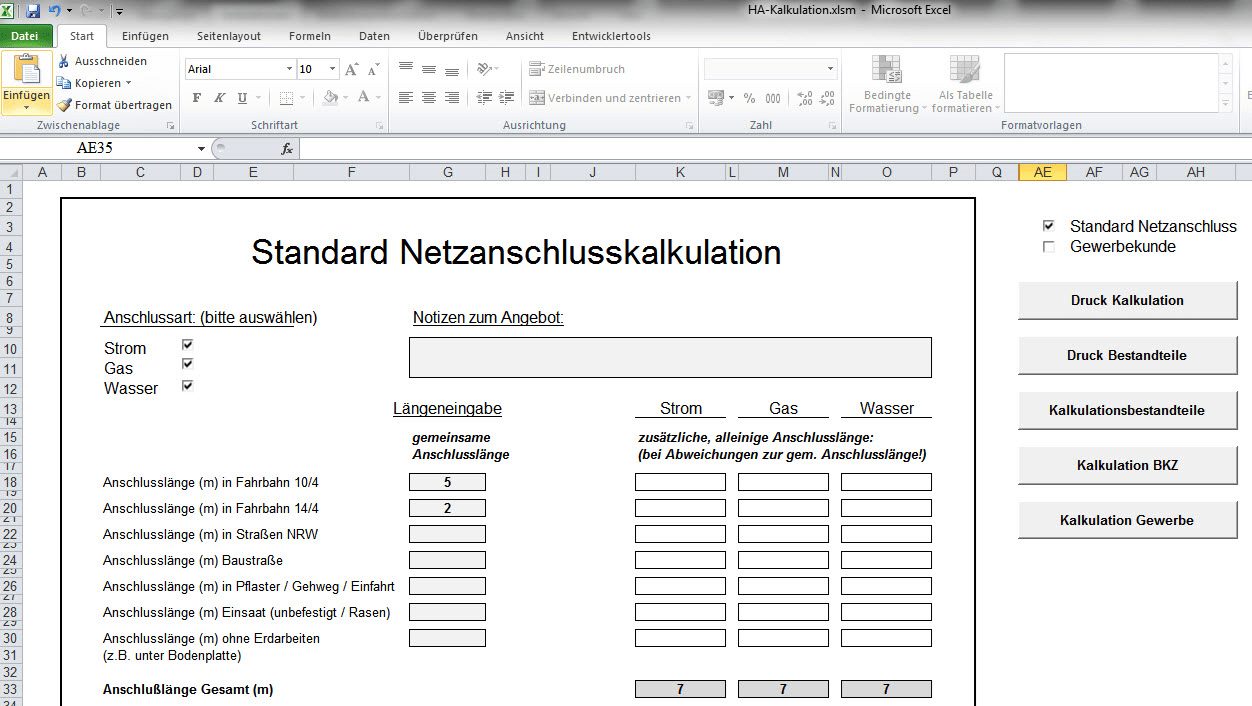Enable the Gewerbekunde checkbox

pyautogui.click(x=1049, y=246)
